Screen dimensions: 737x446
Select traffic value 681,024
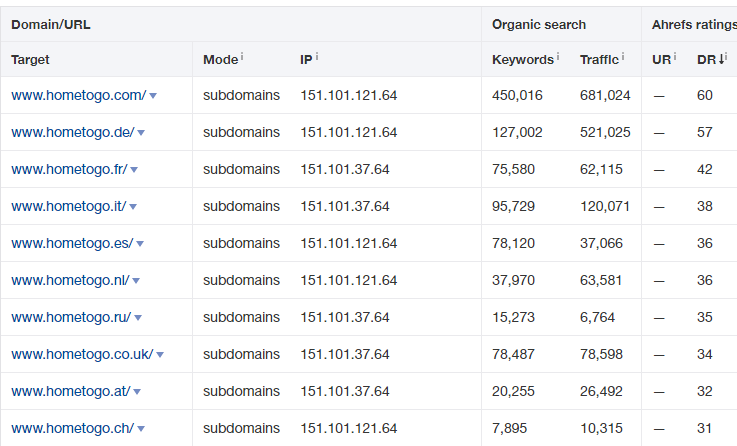click(605, 95)
